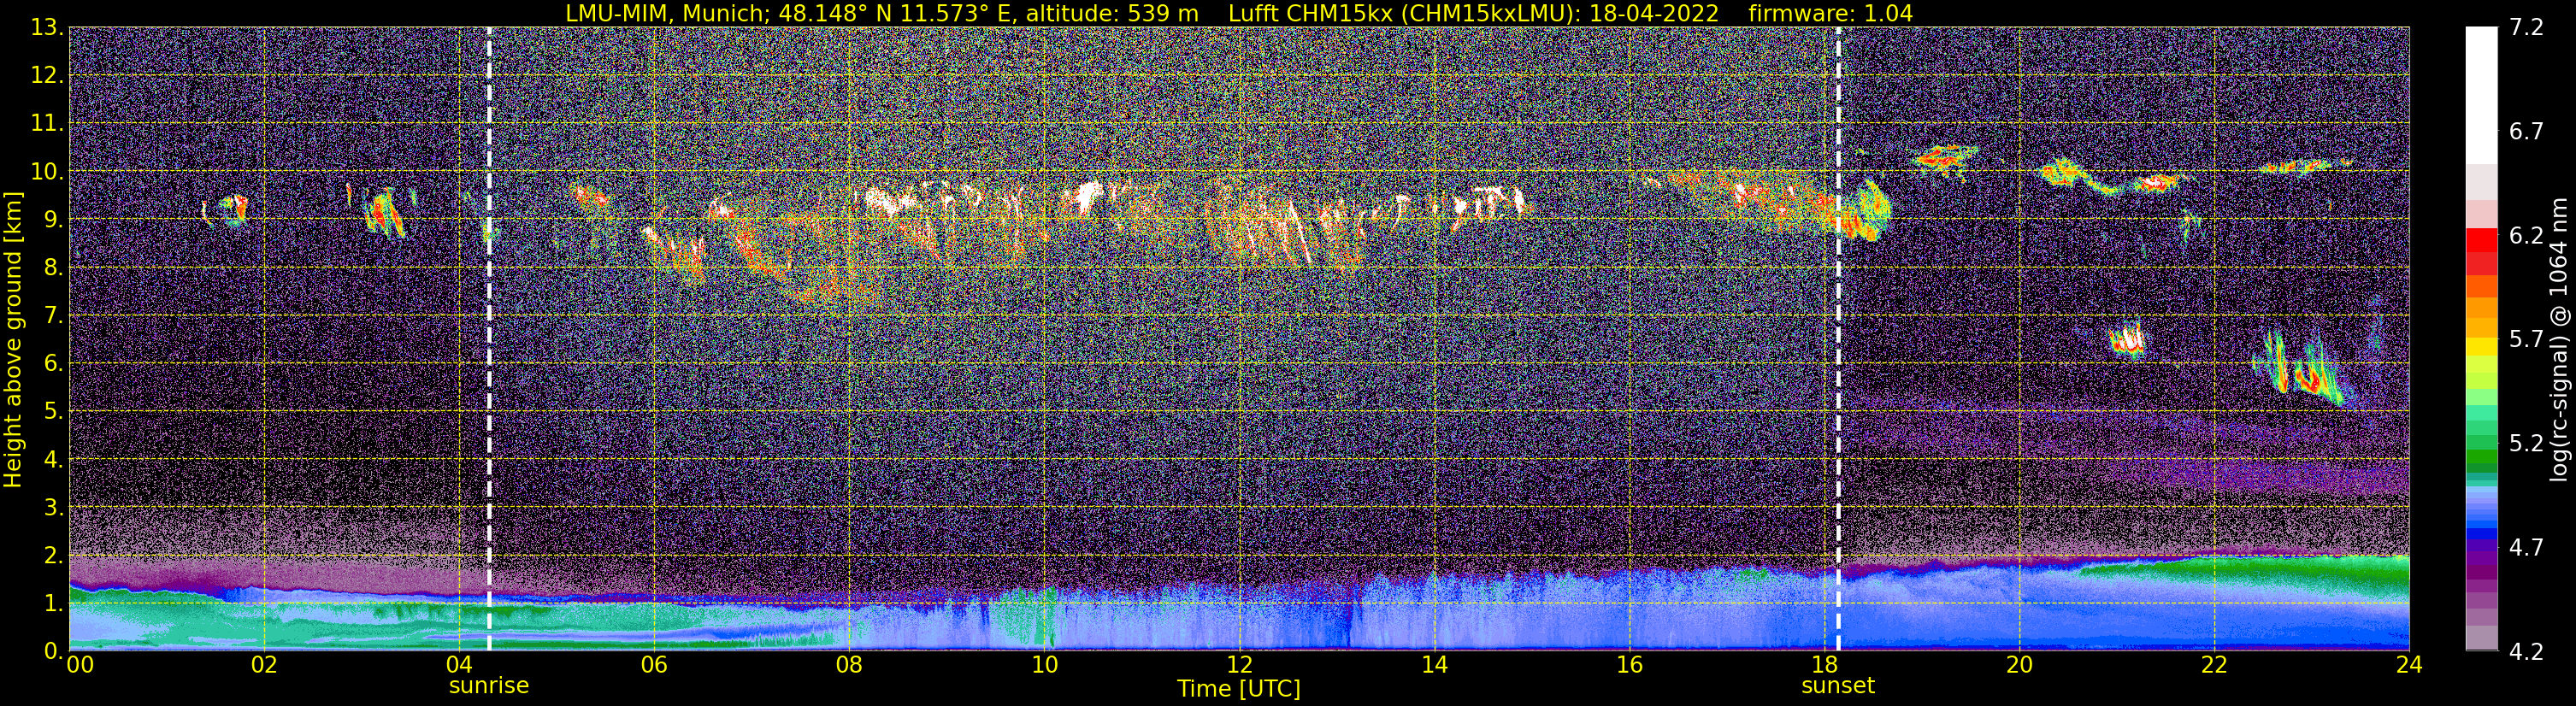Click the '7.' height axis tick label
The width and height of the screenshot is (2576, 706).
(53, 316)
